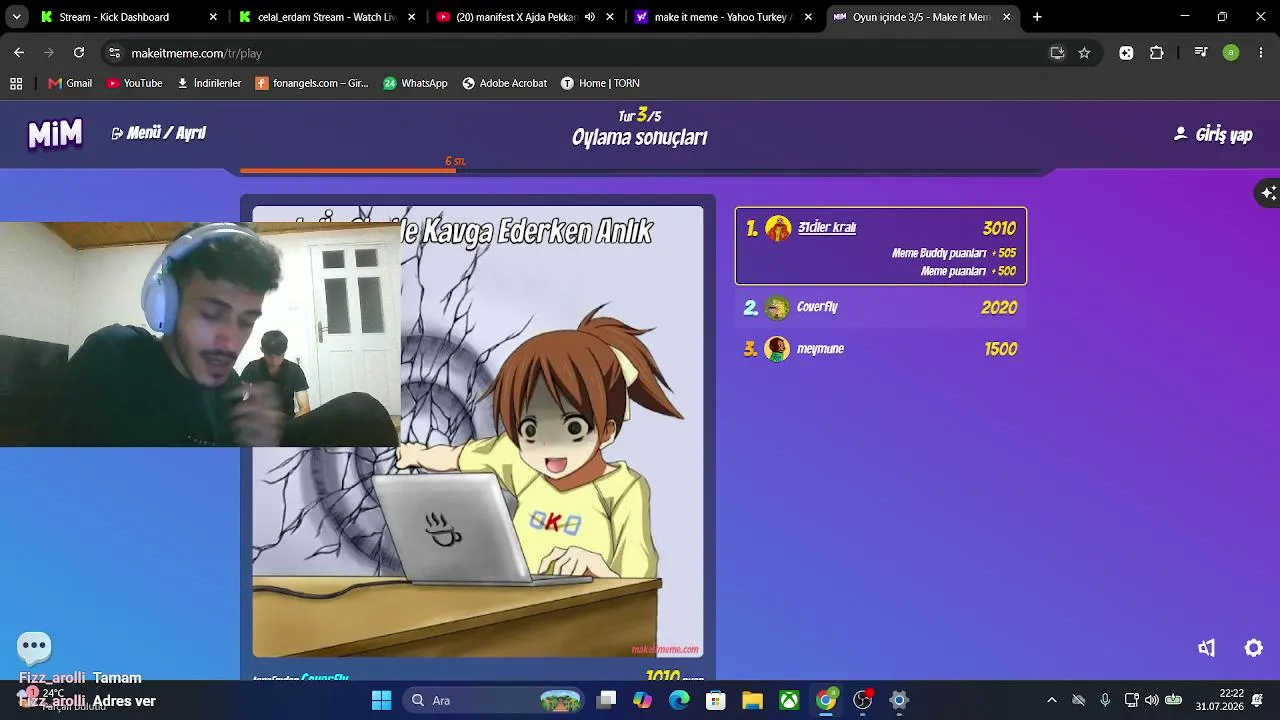Screen dimensions: 1280x720
Task: Bookmark this page with star icon
Action: pyautogui.click(x=1084, y=53)
